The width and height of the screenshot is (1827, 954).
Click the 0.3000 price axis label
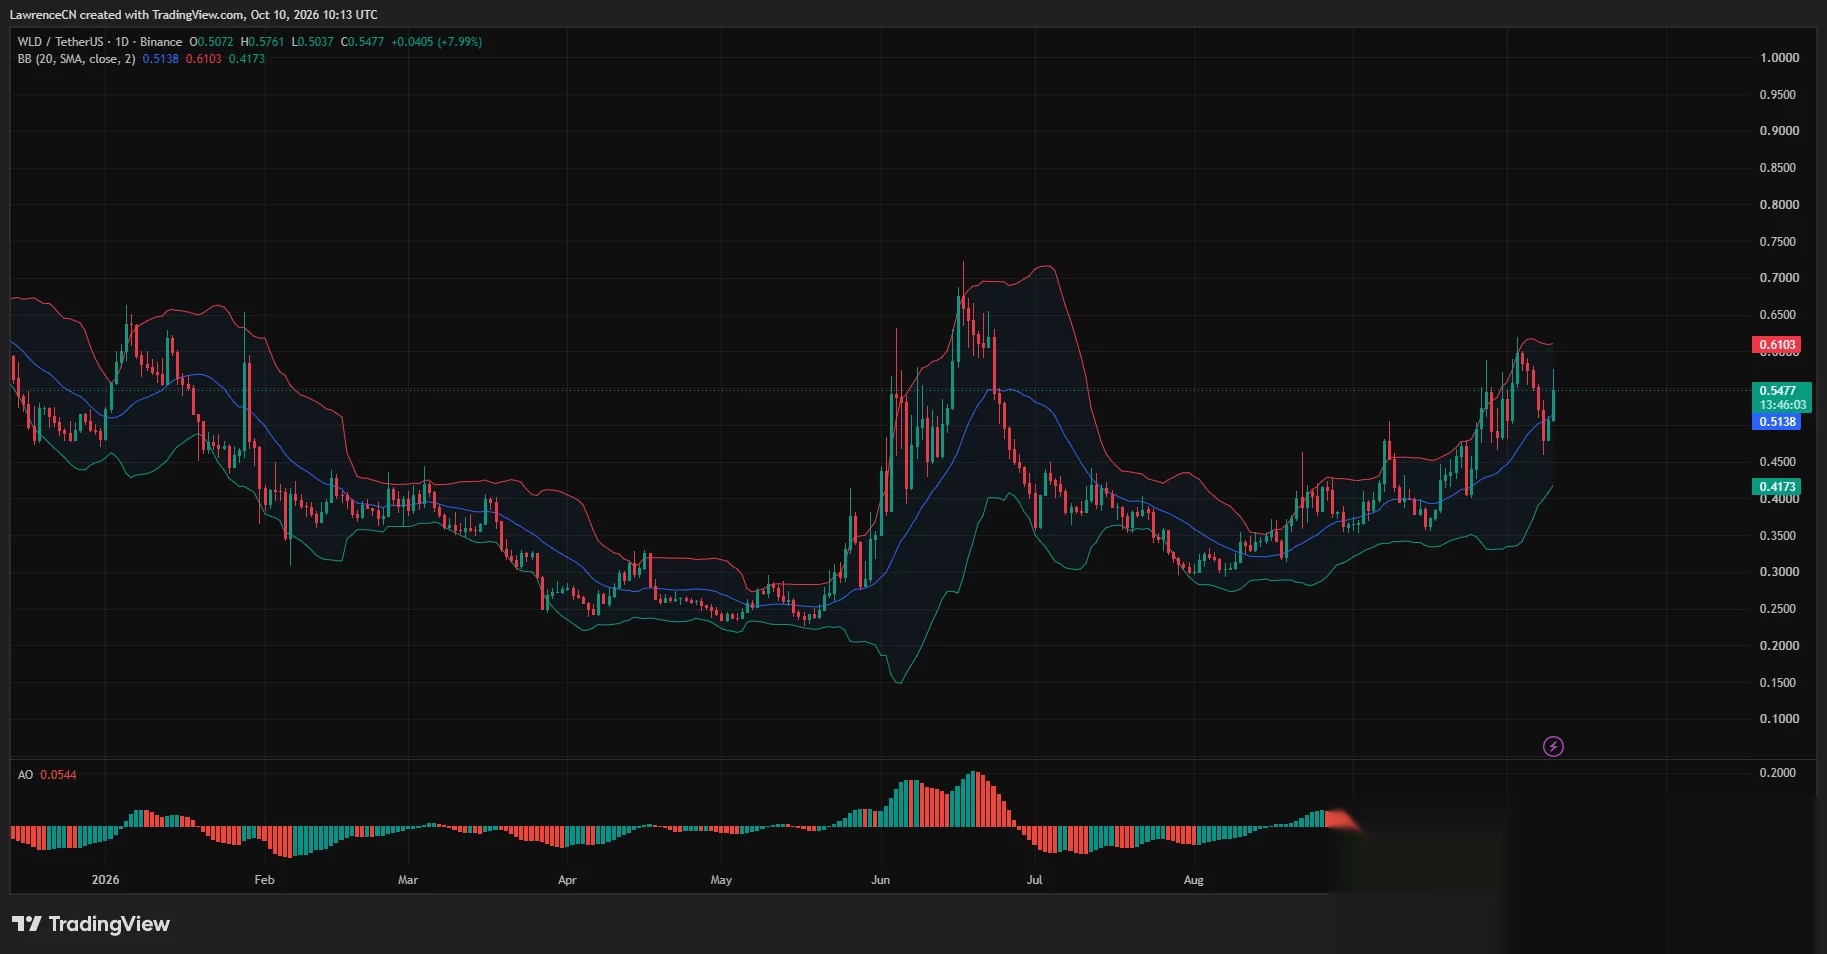pos(1779,572)
